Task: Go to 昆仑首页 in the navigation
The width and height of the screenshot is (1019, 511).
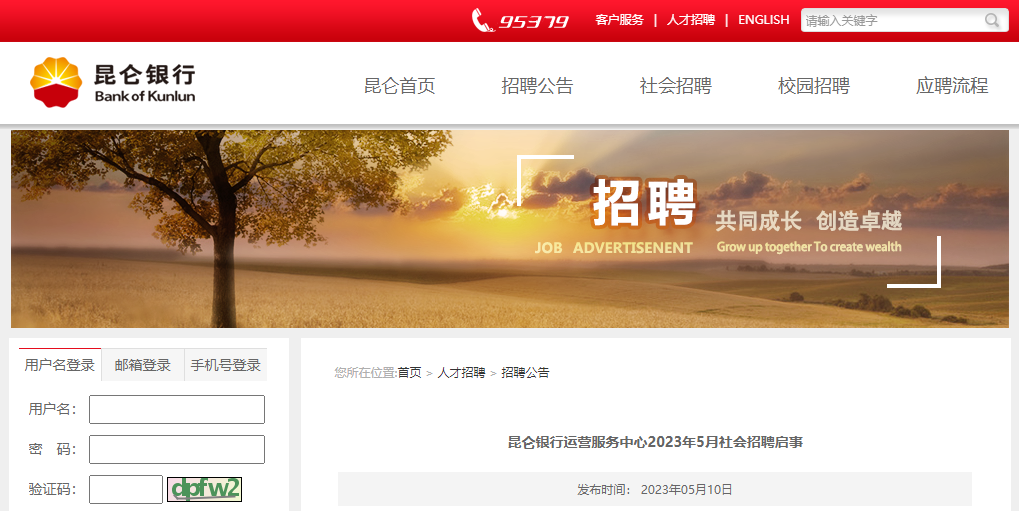Action: coord(400,86)
